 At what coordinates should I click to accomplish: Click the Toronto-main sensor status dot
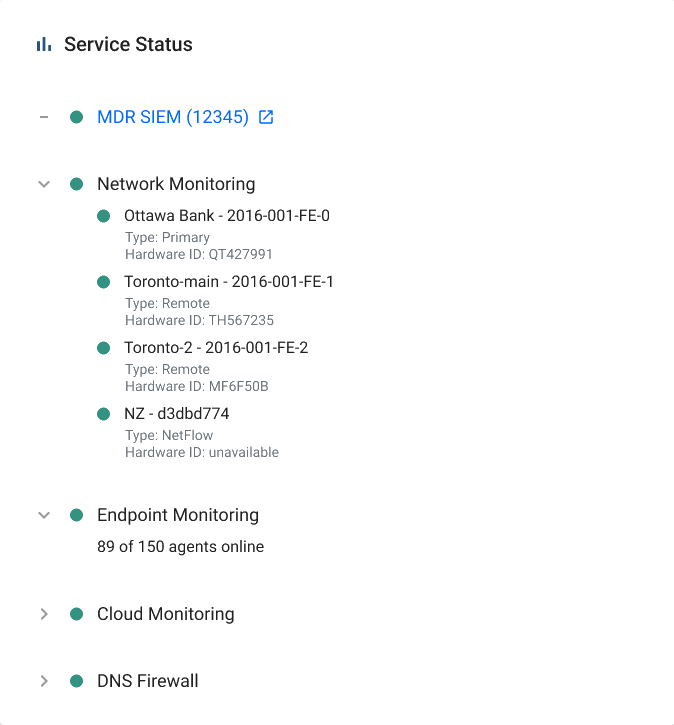104,282
